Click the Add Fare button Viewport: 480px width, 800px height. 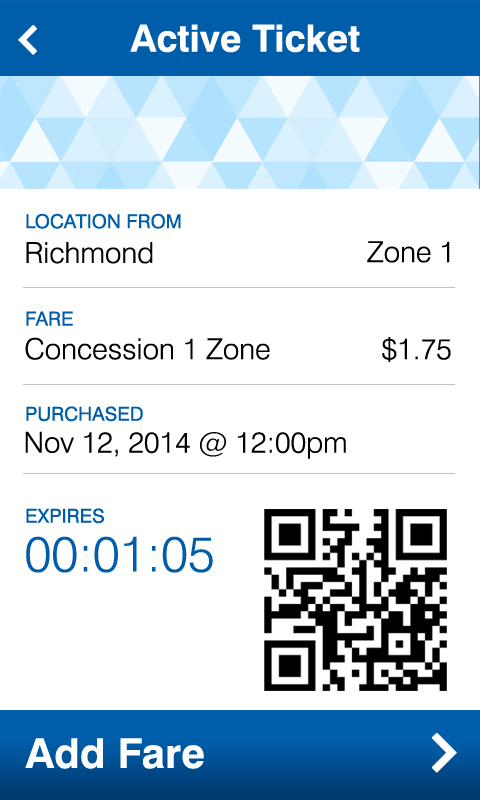pyautogui.click(x=240, y=755)
